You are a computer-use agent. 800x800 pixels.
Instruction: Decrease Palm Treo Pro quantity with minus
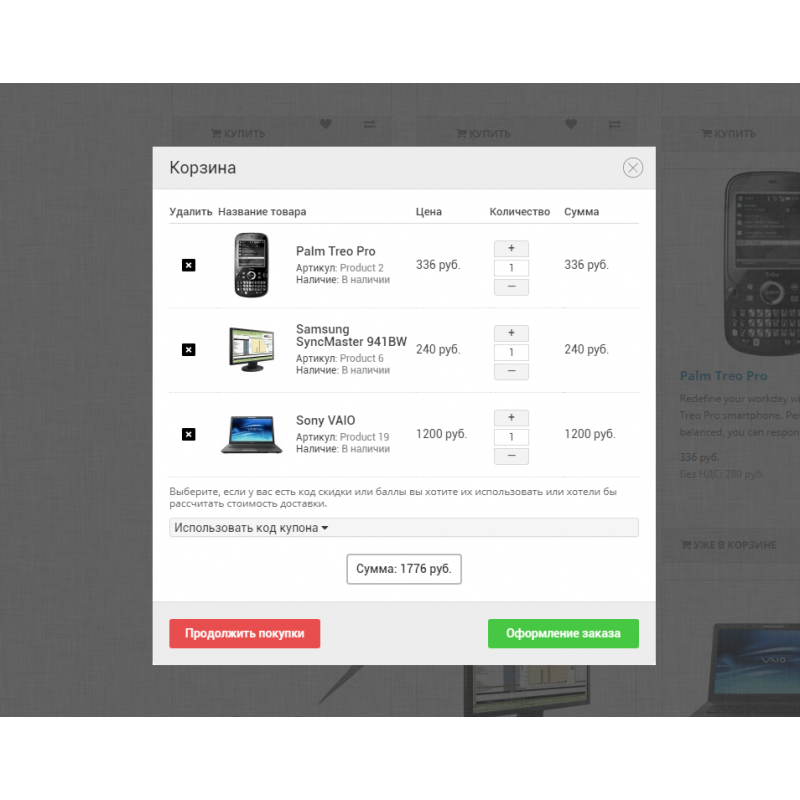(511, 287)
